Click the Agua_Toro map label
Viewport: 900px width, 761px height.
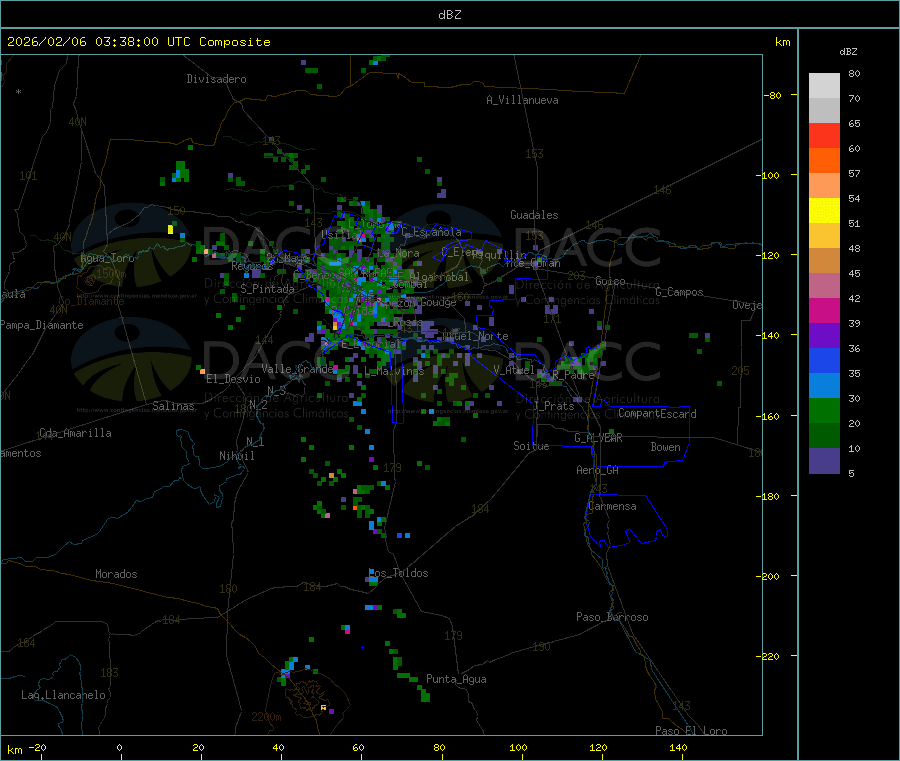point(107,258)
